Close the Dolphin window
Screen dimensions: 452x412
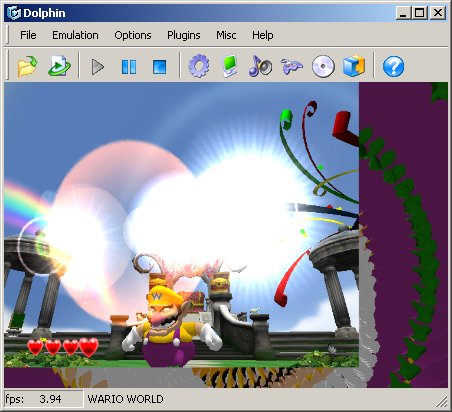pos(438,13)
